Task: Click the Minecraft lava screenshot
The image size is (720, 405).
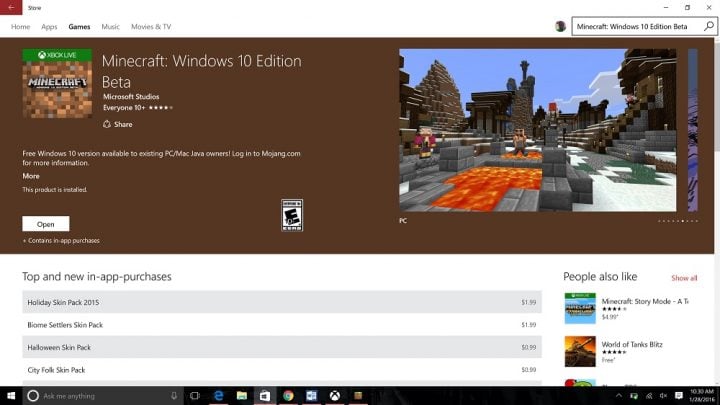Action: [x=537, y=130]
